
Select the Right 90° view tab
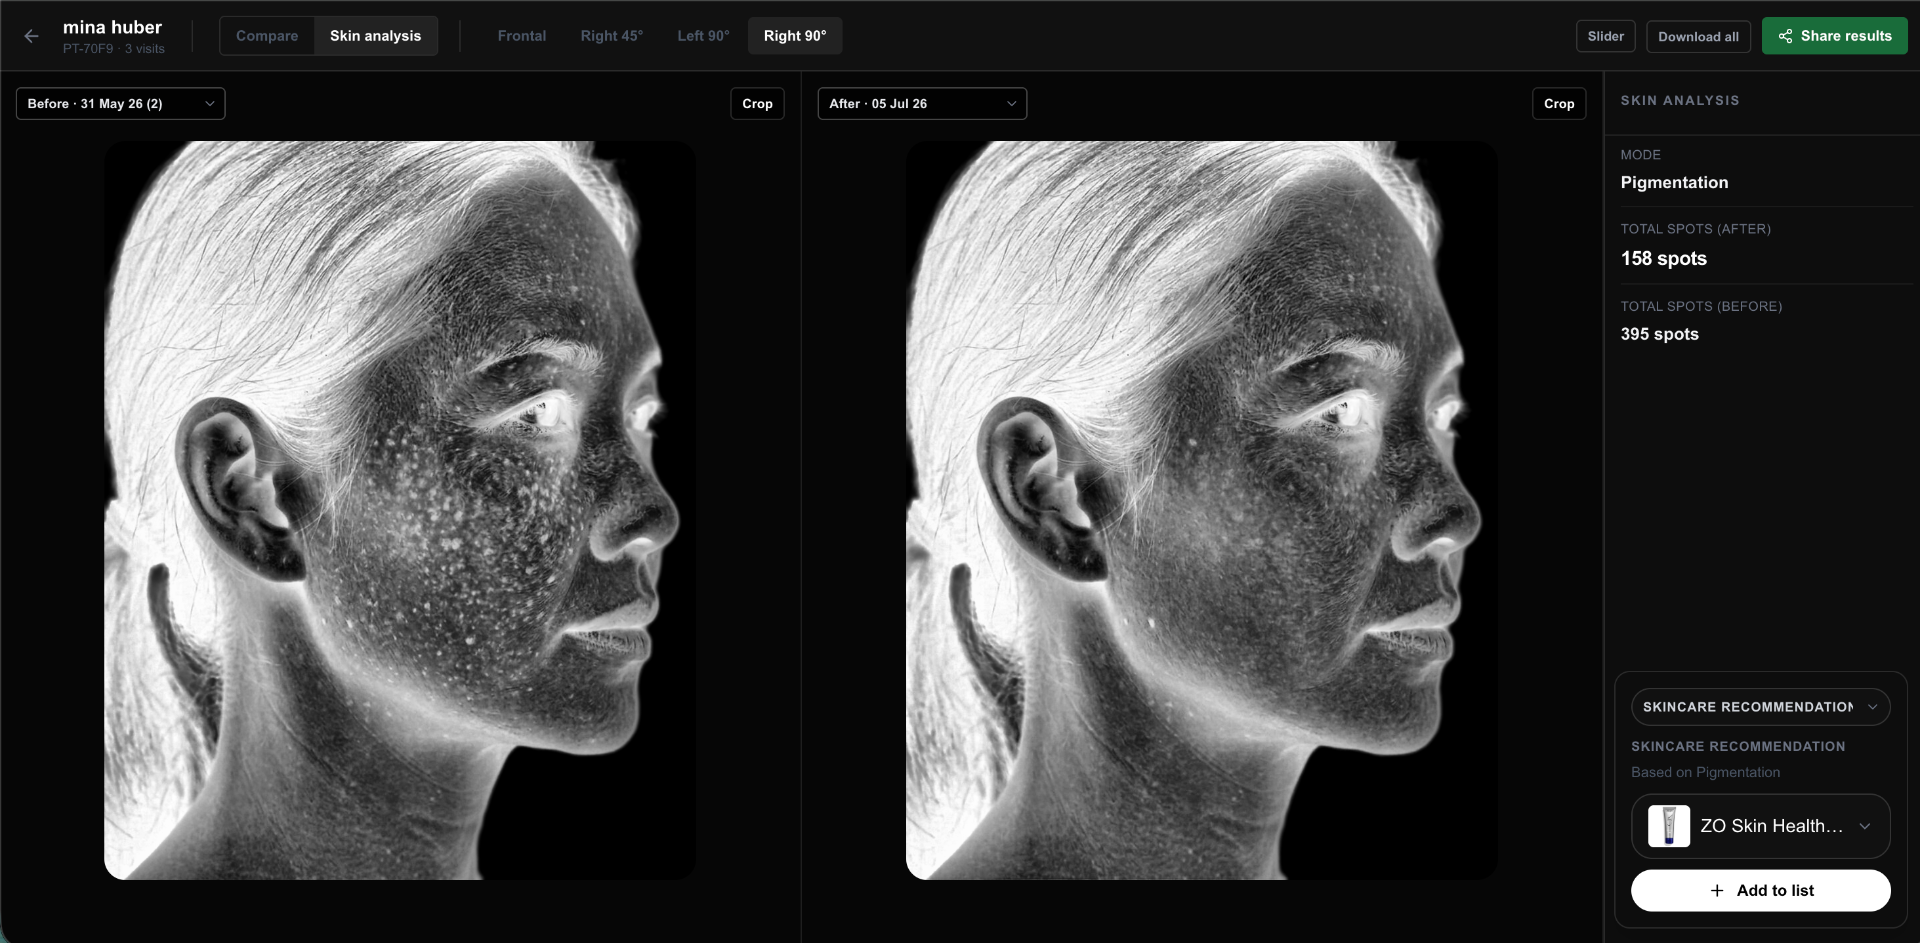(795, 36)
